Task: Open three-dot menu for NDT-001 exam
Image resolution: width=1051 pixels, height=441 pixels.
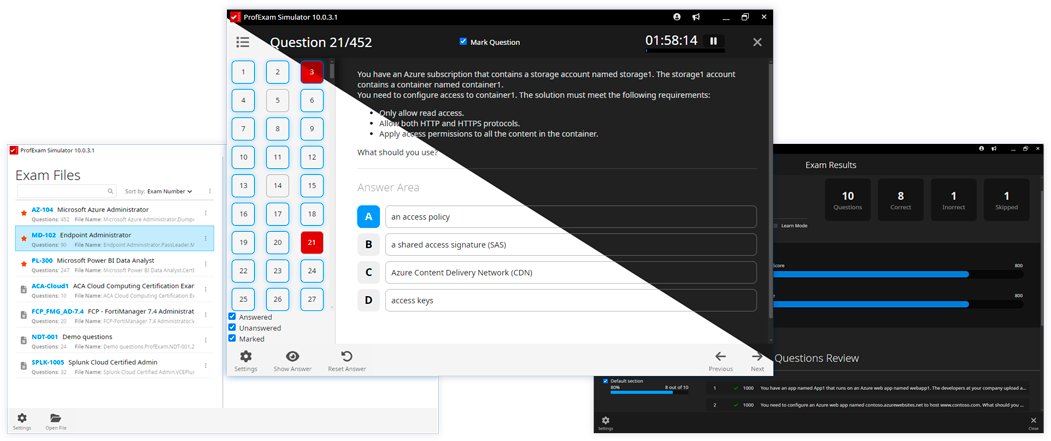Action: pos(206,340)
